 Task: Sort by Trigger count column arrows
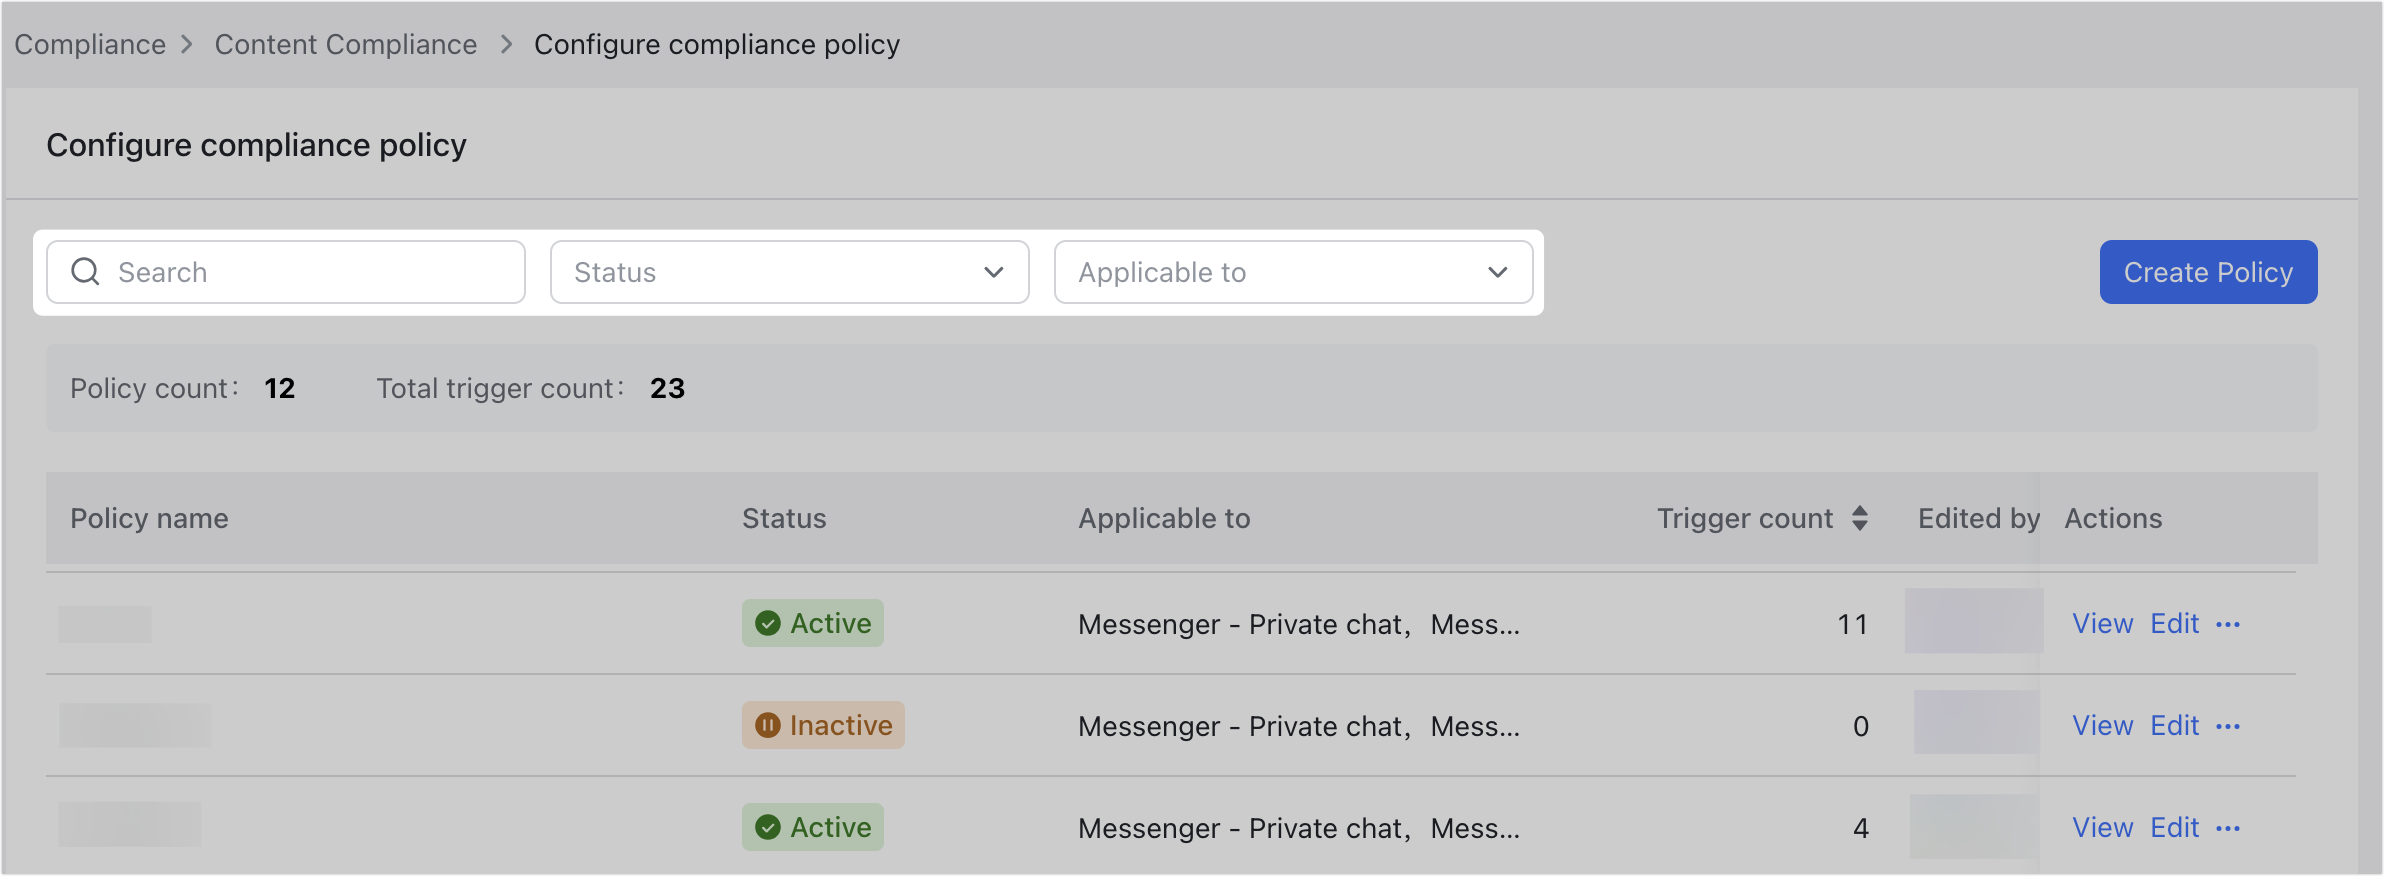click(x=1860, y=518)
